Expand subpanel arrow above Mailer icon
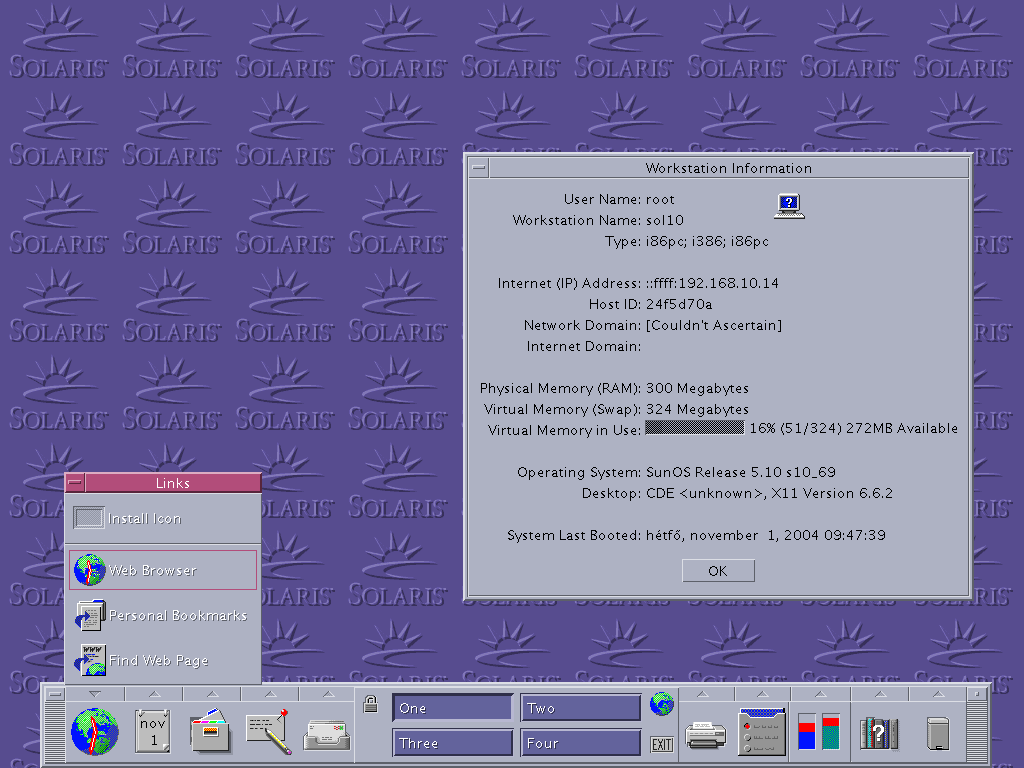Viewport: 1024px width, 768px height. click(328, 694)
